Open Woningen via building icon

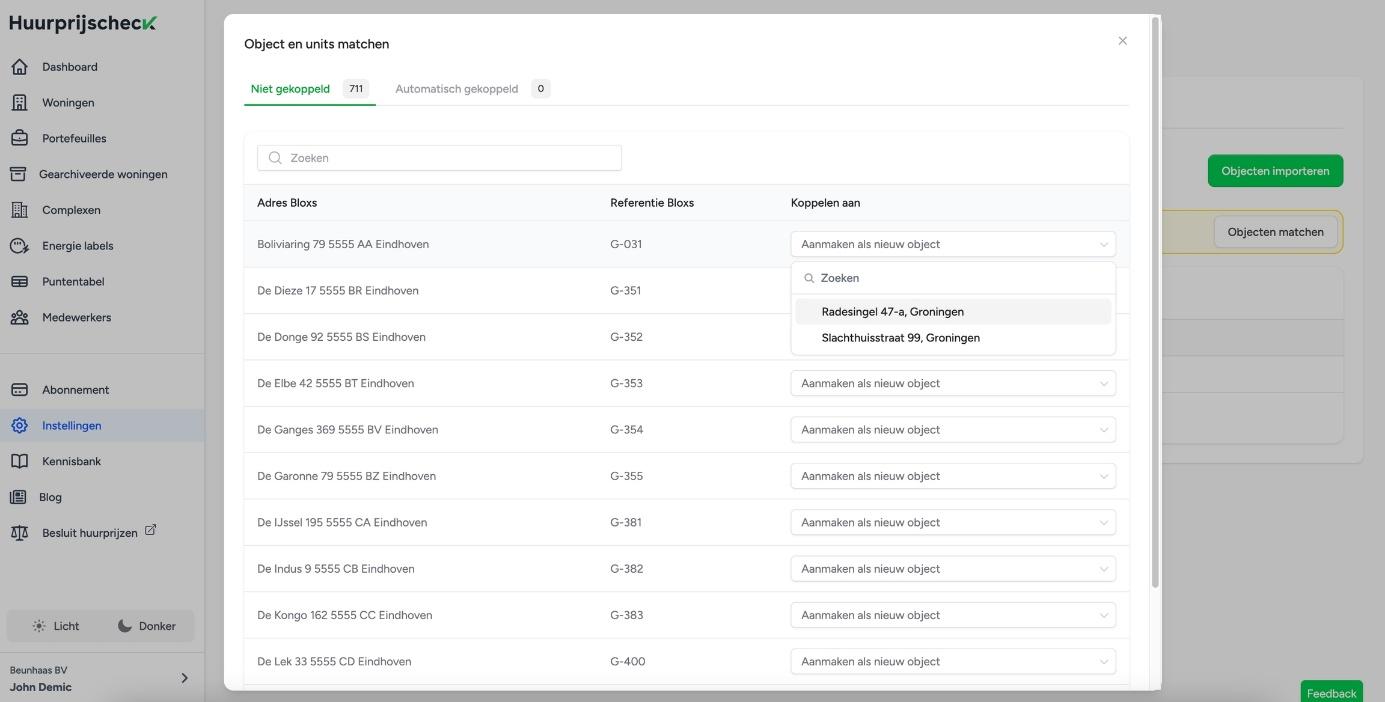[19, 103]
